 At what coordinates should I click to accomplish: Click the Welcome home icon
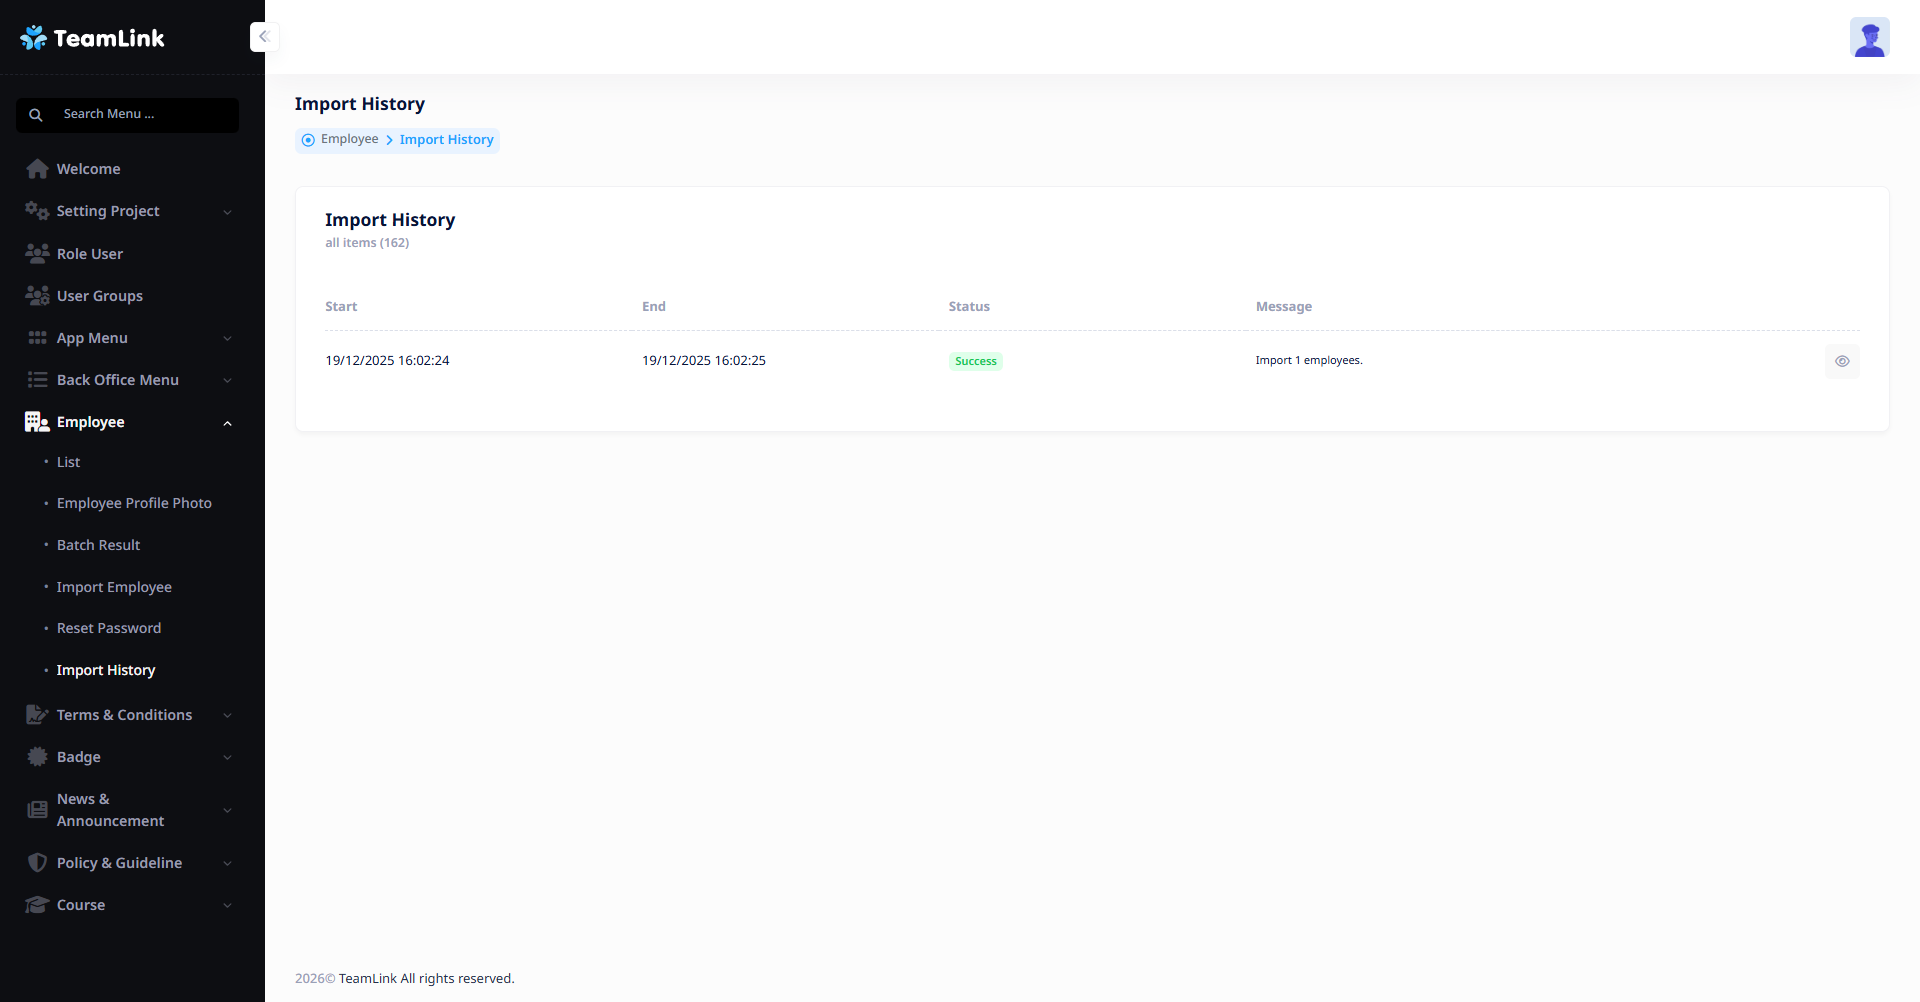pos(37,169)
